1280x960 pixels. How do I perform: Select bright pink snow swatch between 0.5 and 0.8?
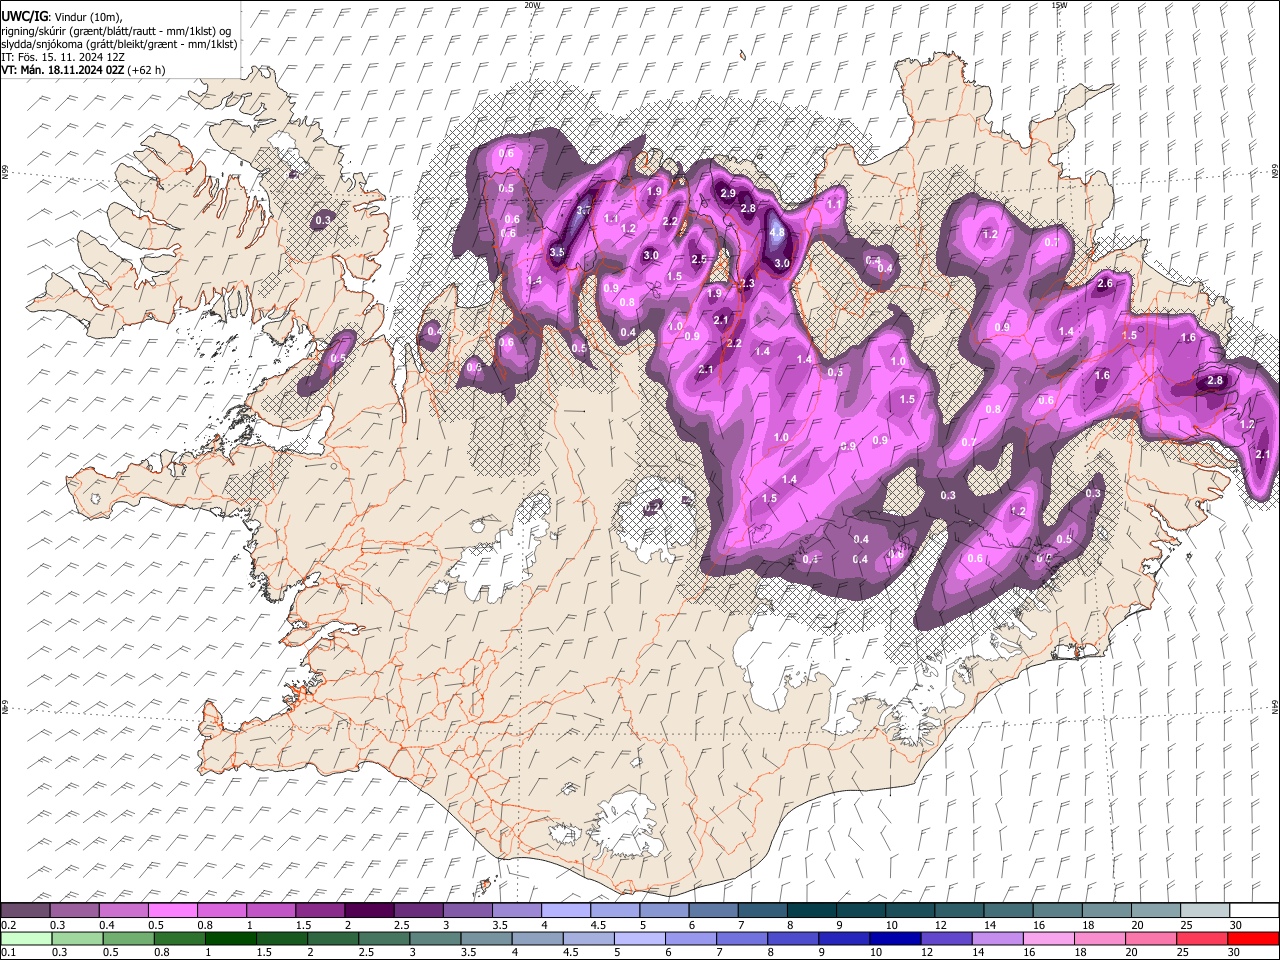[173, 910]
